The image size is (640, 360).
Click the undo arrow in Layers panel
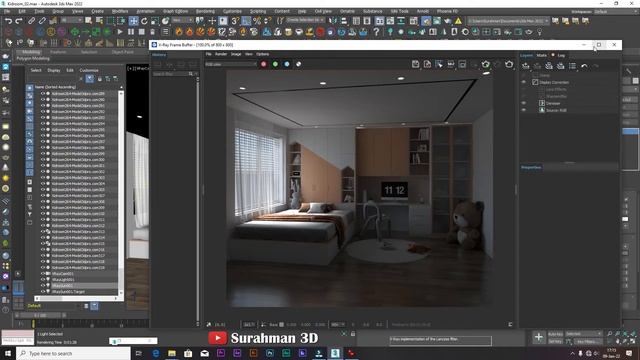(584, 66)
